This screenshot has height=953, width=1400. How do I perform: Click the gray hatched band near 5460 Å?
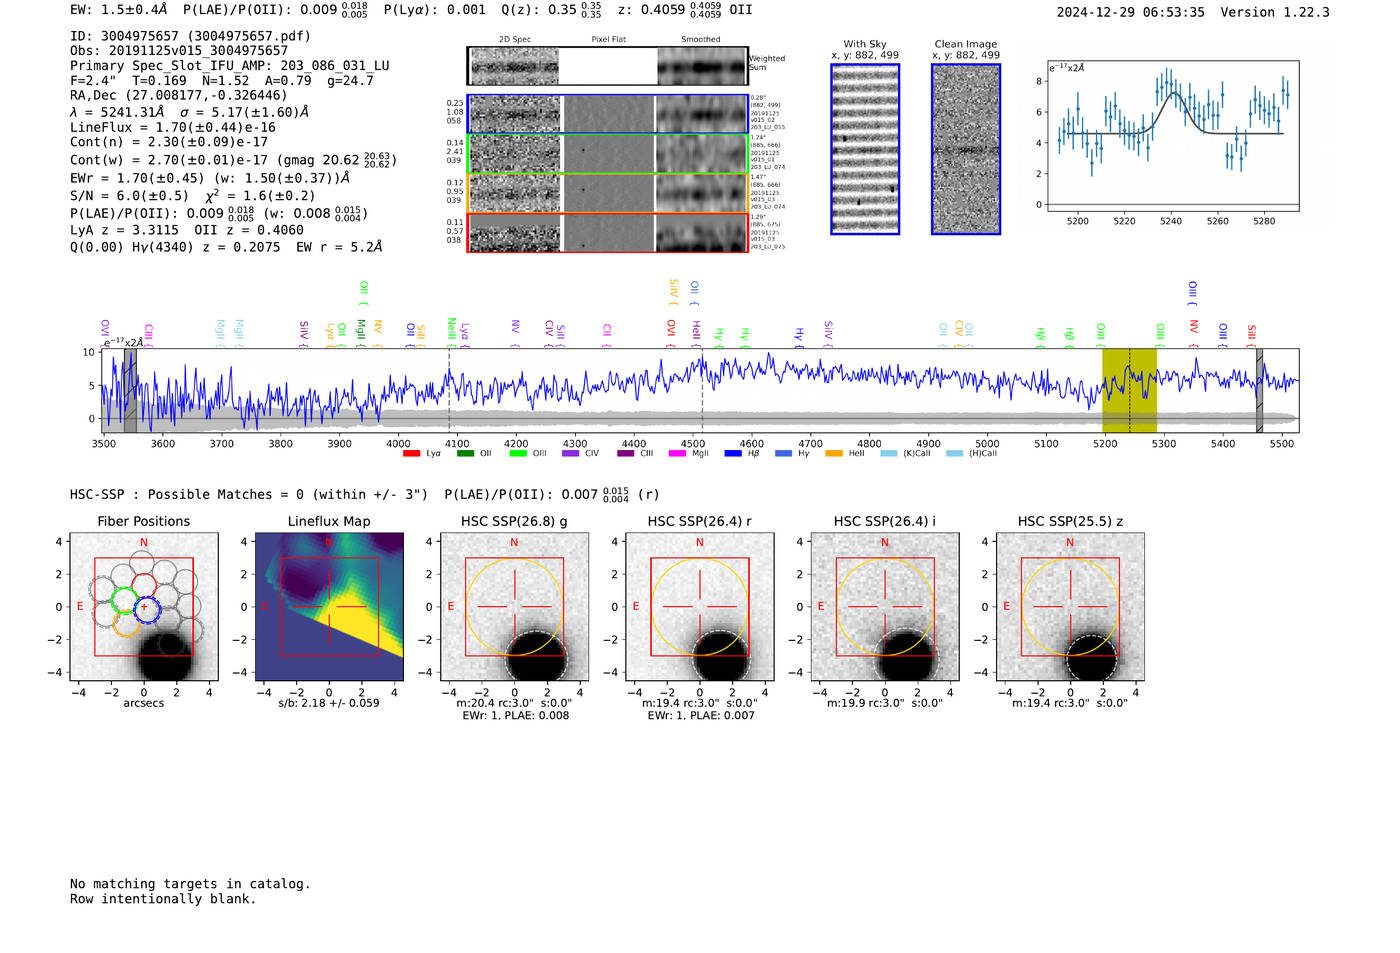pos(1259,390)
